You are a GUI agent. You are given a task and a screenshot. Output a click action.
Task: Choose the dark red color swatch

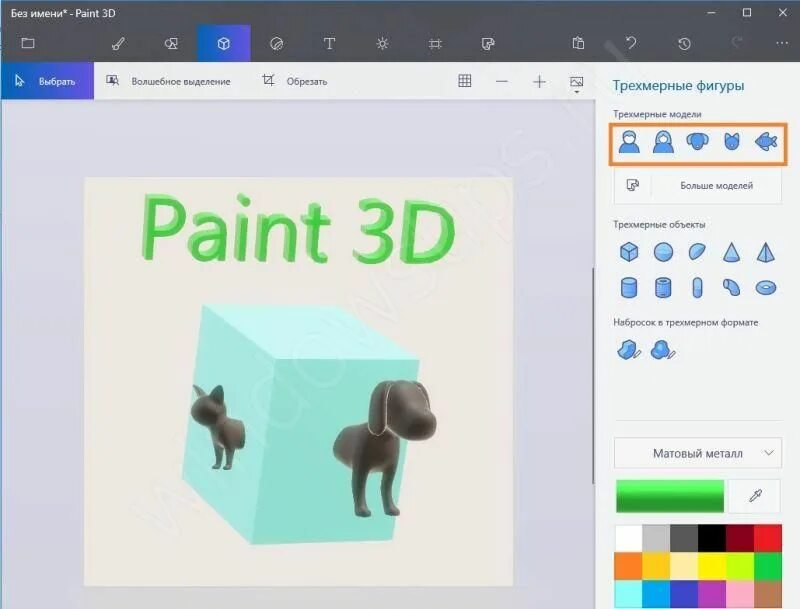(x=740, y=538)
